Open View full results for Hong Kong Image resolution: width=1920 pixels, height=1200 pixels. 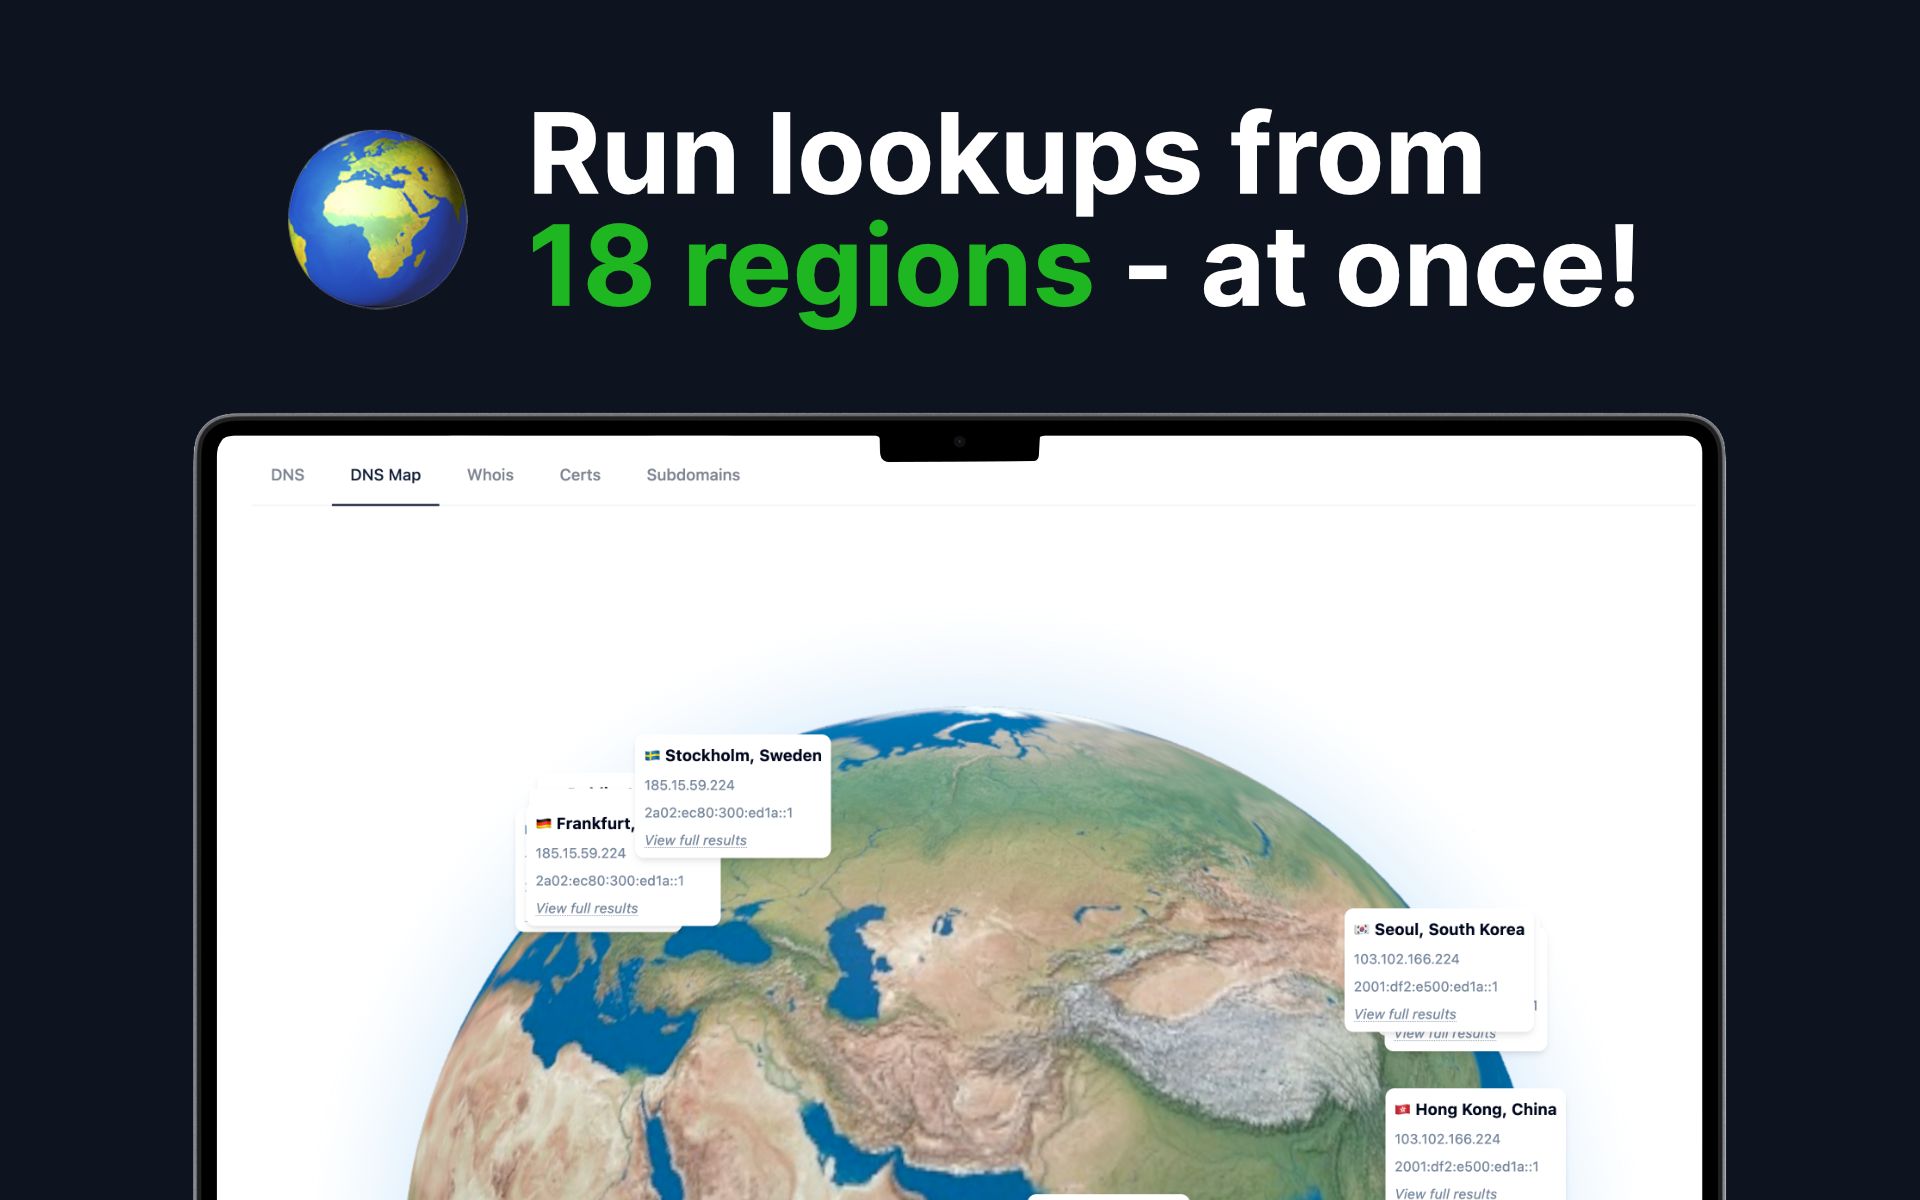[1445, 1193]
